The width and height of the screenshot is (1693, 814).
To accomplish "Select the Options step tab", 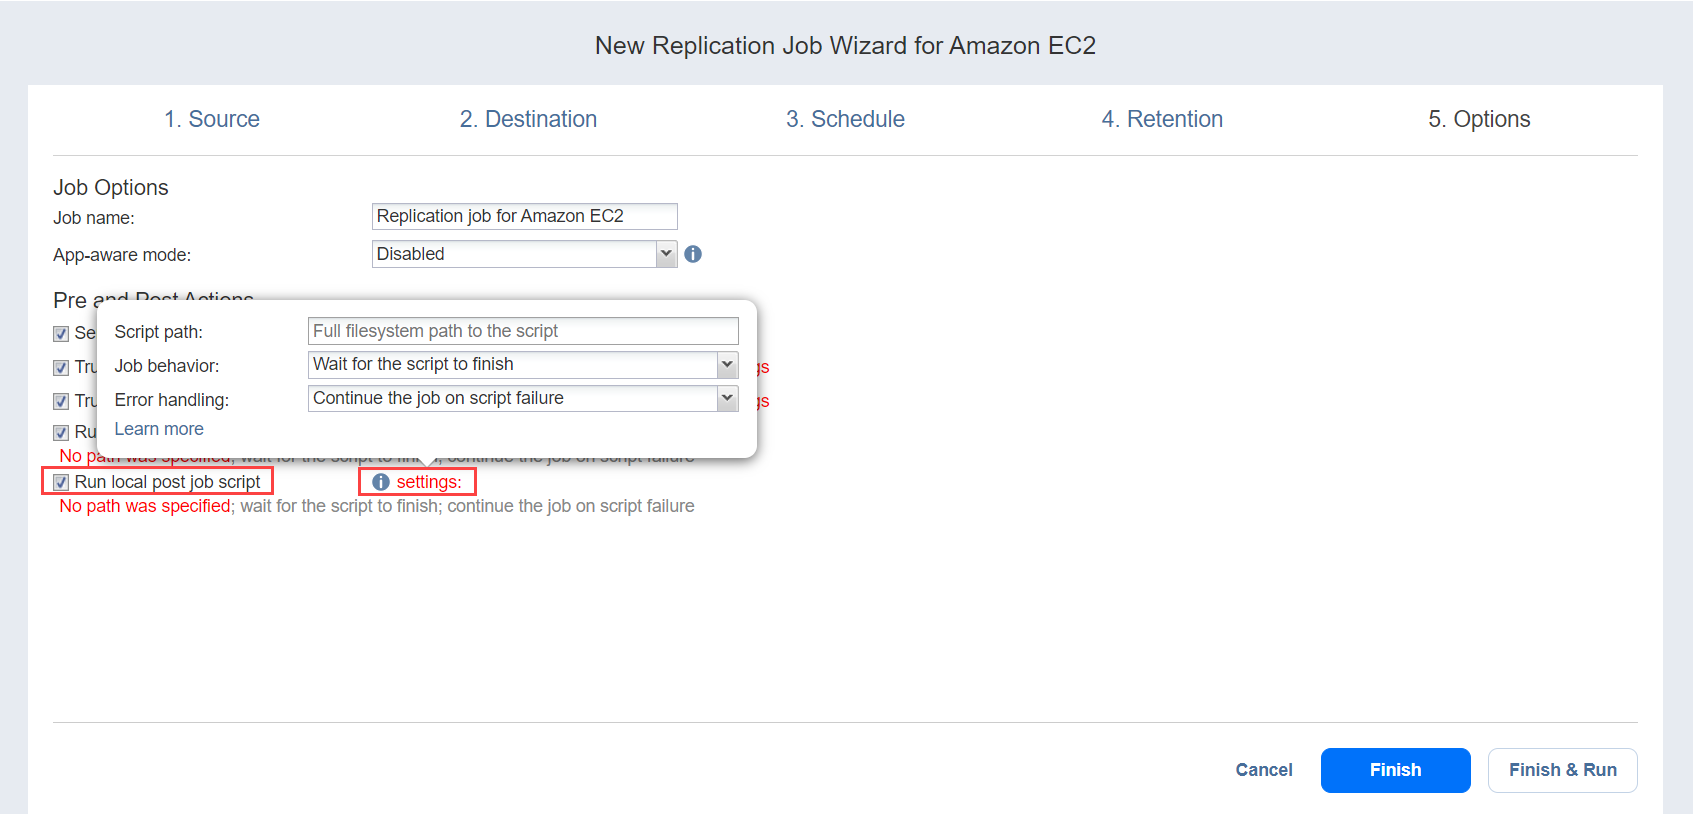I will pyautogui.click(x=1479, y=119).
